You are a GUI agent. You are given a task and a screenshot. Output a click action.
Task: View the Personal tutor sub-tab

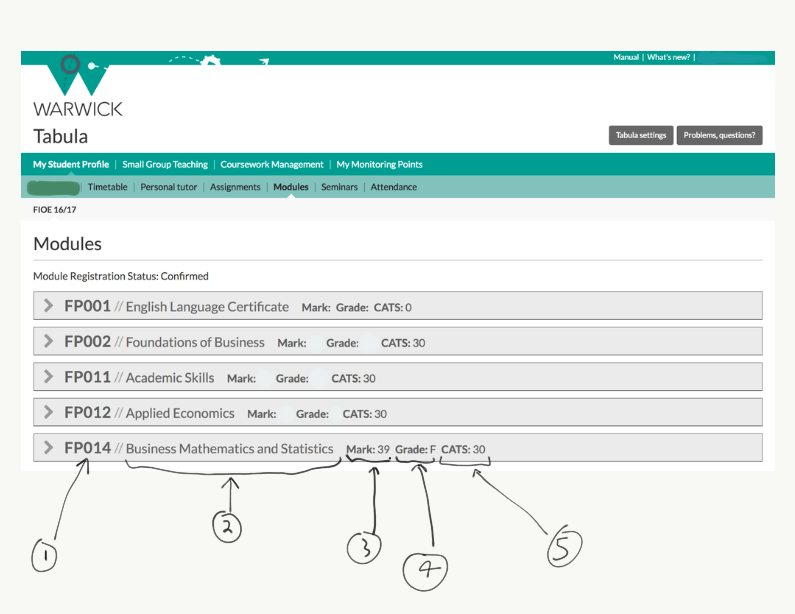pos(170,187)
